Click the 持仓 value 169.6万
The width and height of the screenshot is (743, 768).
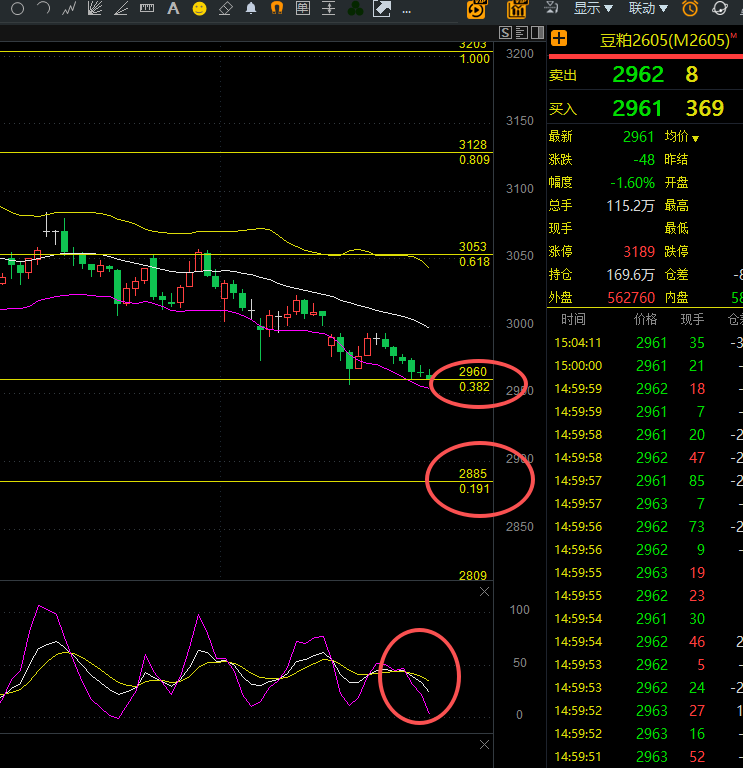630,275
